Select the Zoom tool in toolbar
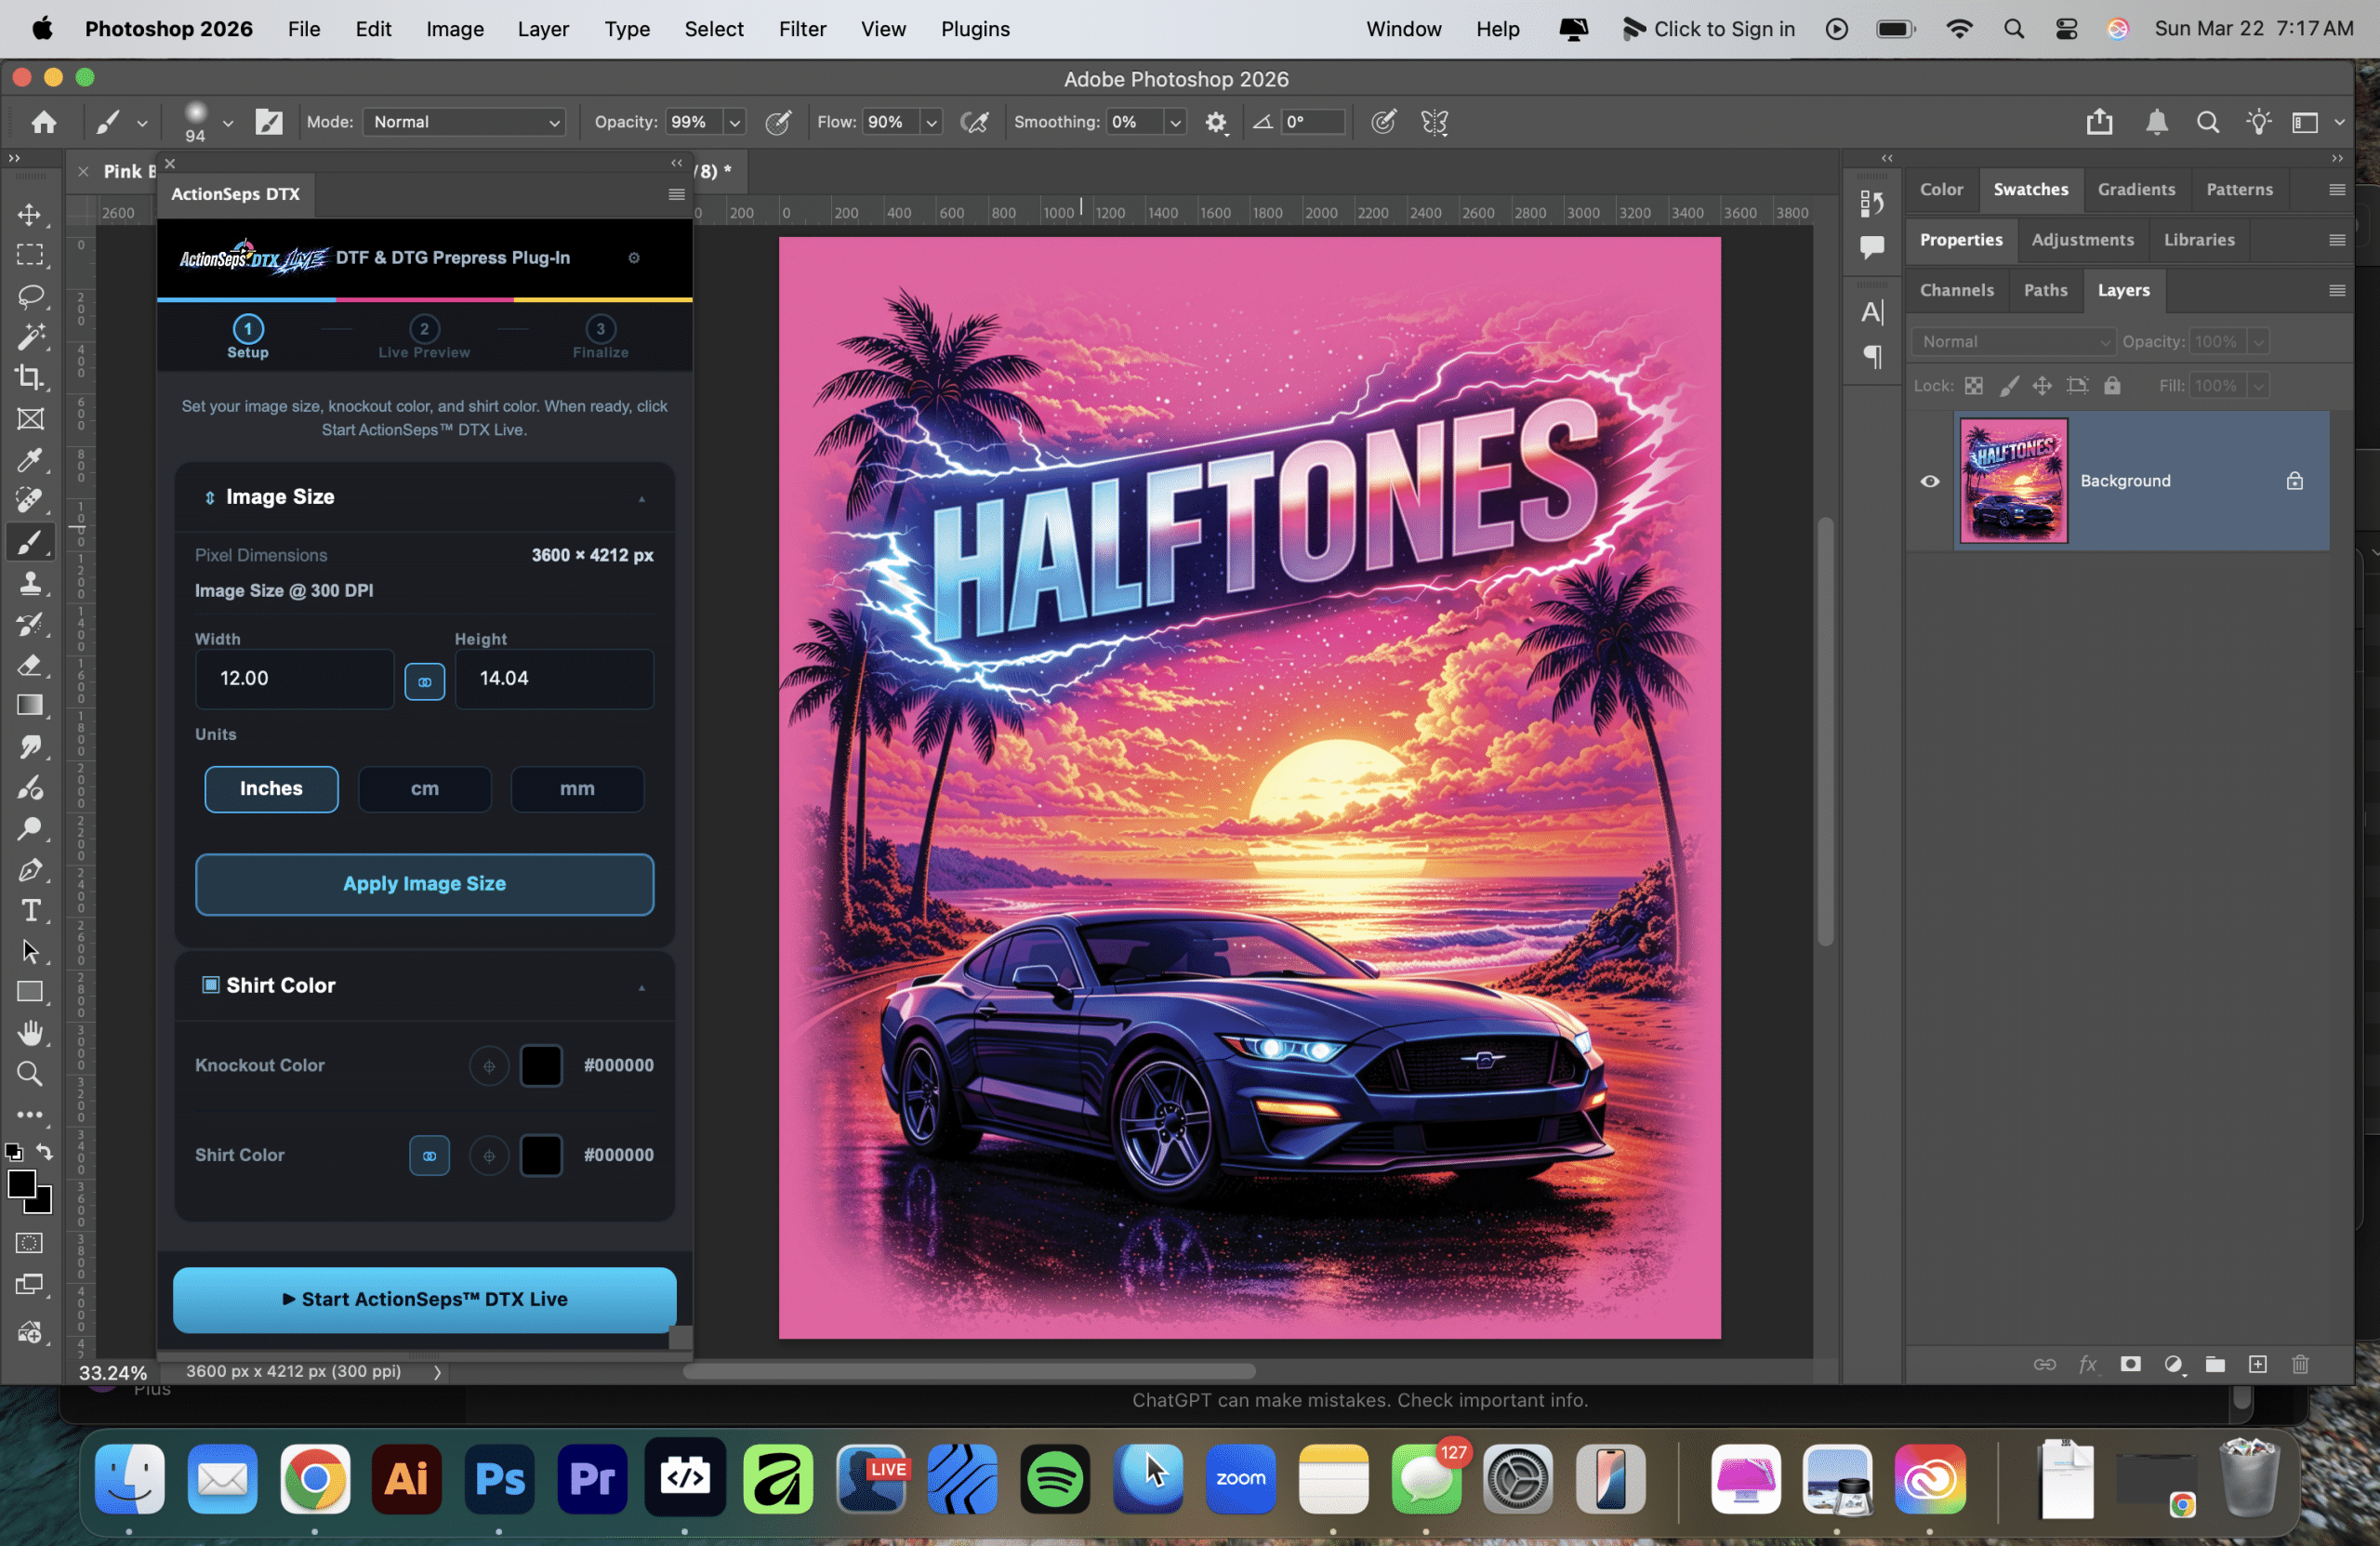This screenshot has width=2380, height=1546. [30, 1074]
